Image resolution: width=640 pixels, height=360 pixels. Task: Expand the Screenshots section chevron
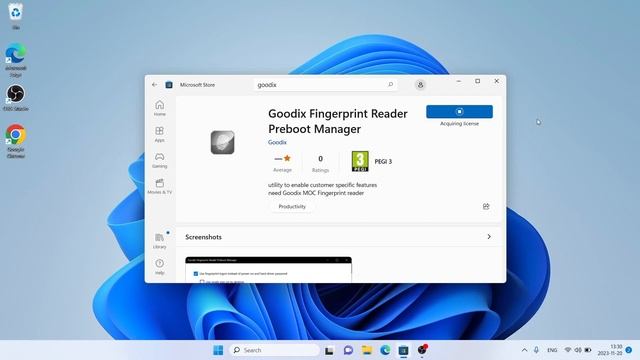[x=489, y=237]
